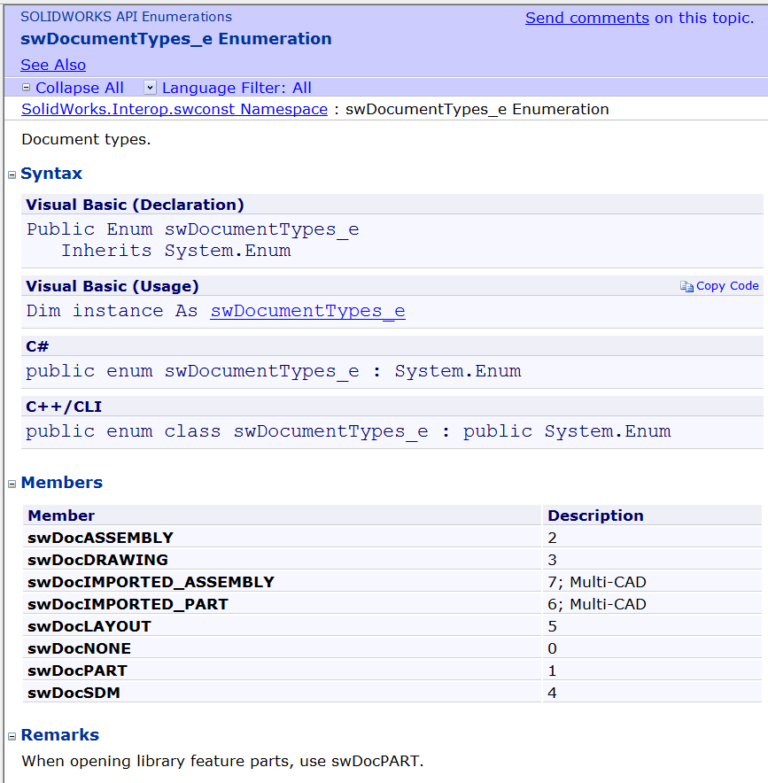This screenshot has width=768, height=783.
Task: Open the Language Filter dropdown arrow
Action: click(x=150, y=88)
